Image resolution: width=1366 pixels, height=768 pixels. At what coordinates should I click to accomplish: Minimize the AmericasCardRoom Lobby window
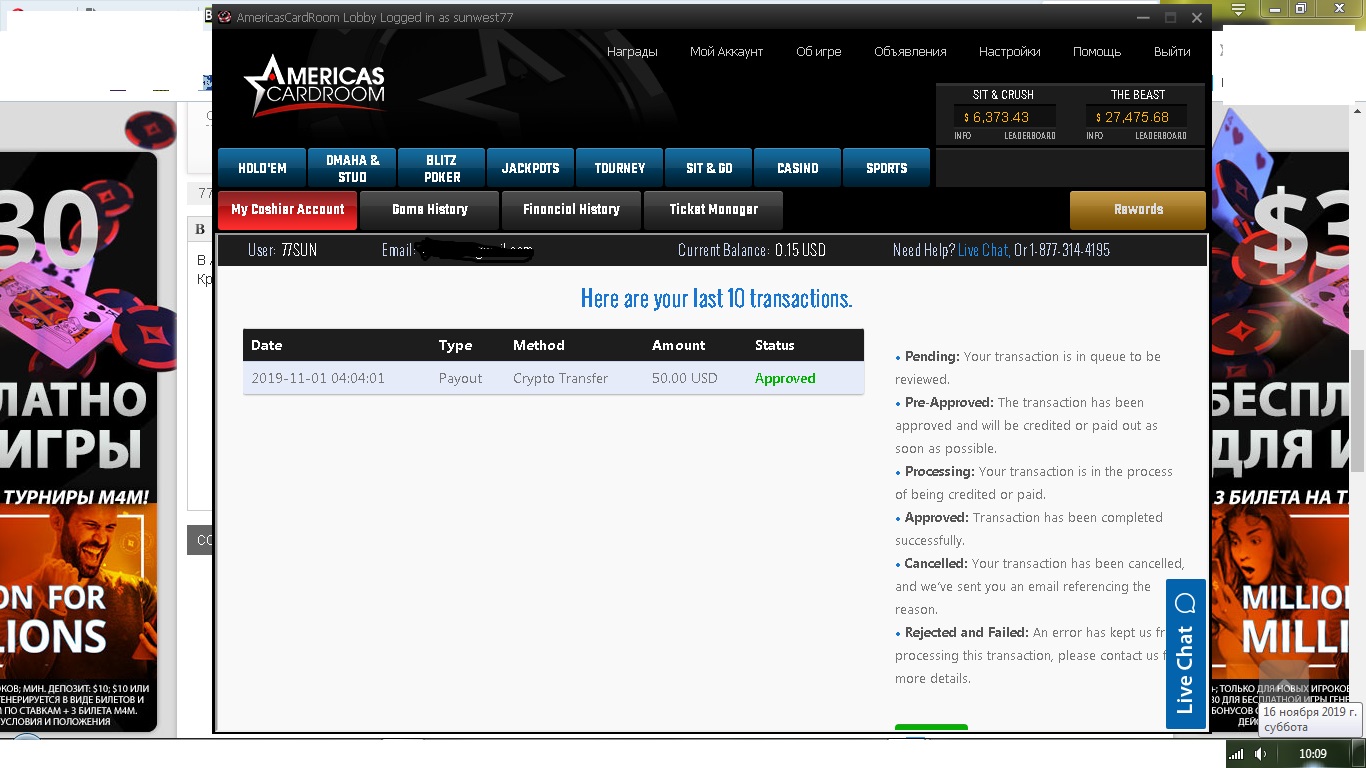click(x=1144, y=17)
